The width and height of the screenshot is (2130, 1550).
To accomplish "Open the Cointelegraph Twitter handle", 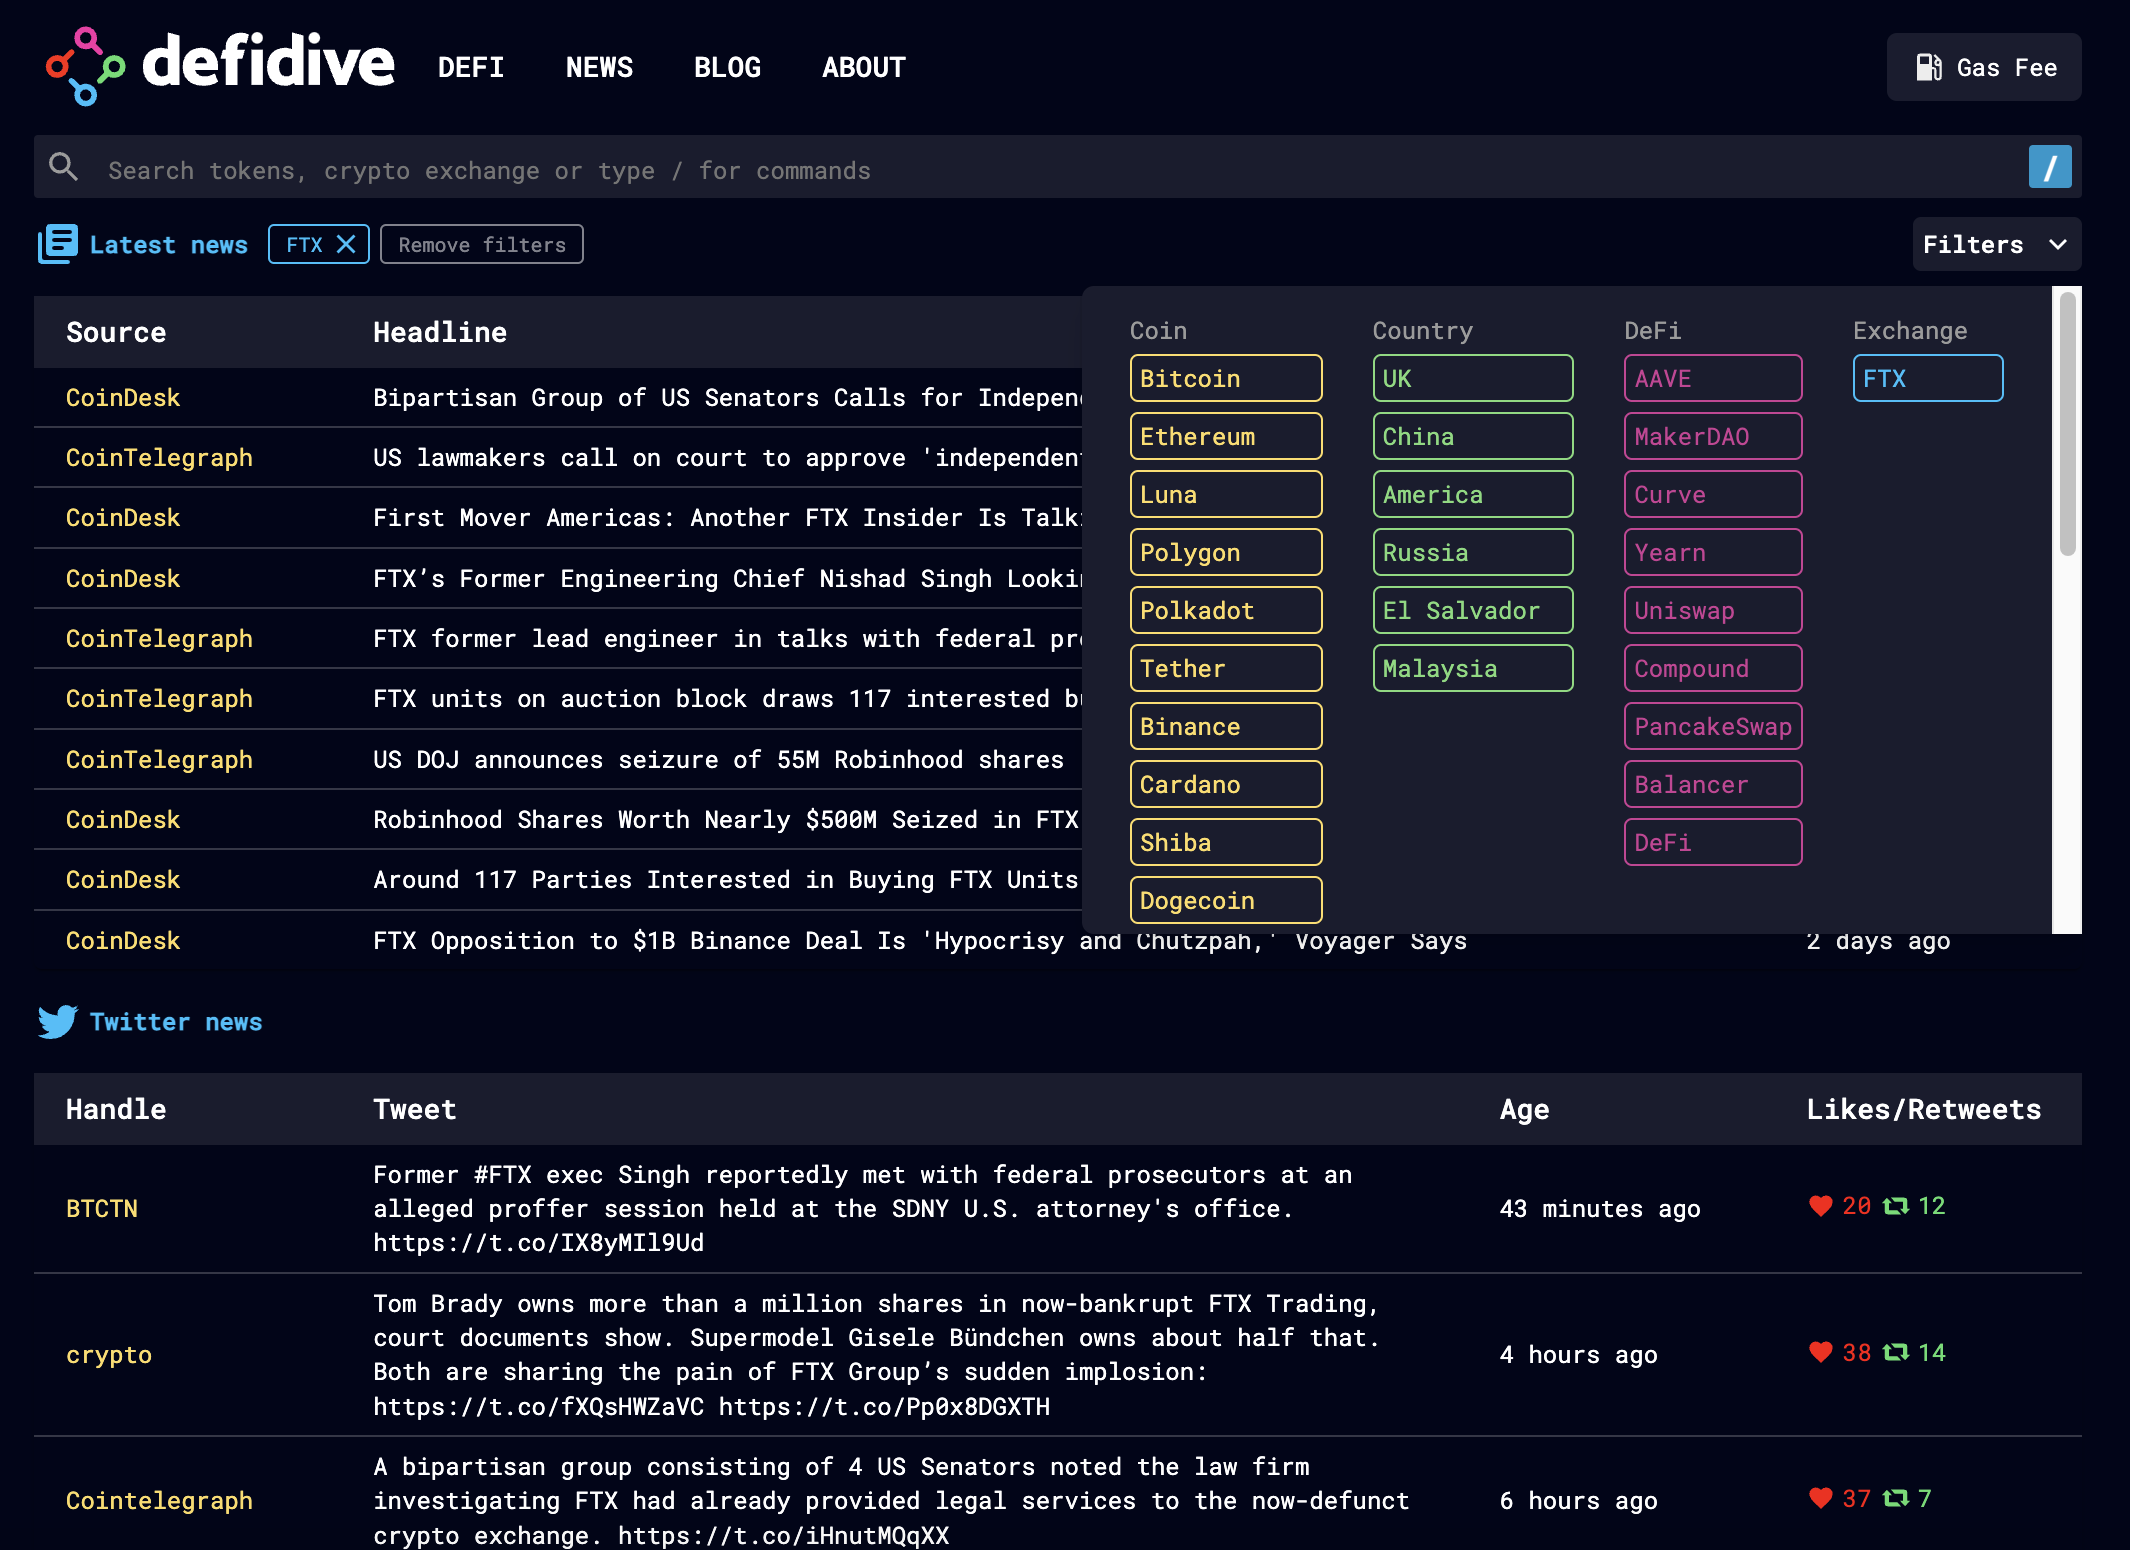I will [x=159, y=1500].
